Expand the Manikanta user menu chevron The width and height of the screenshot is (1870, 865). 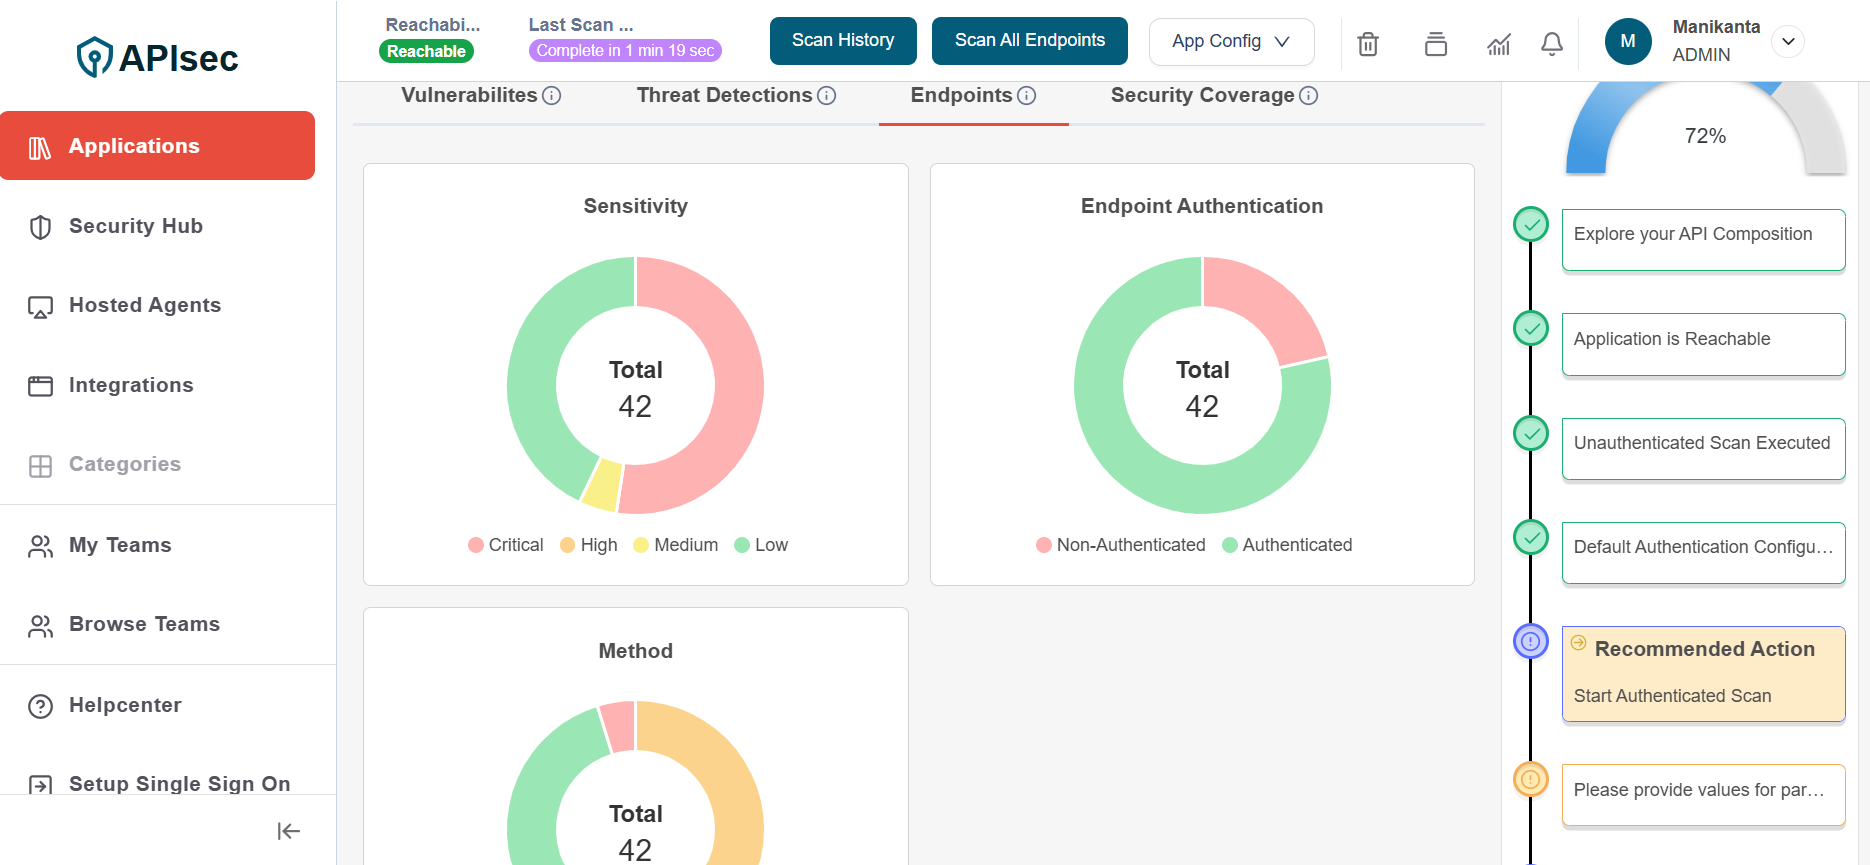click(x=1788, y=41)
